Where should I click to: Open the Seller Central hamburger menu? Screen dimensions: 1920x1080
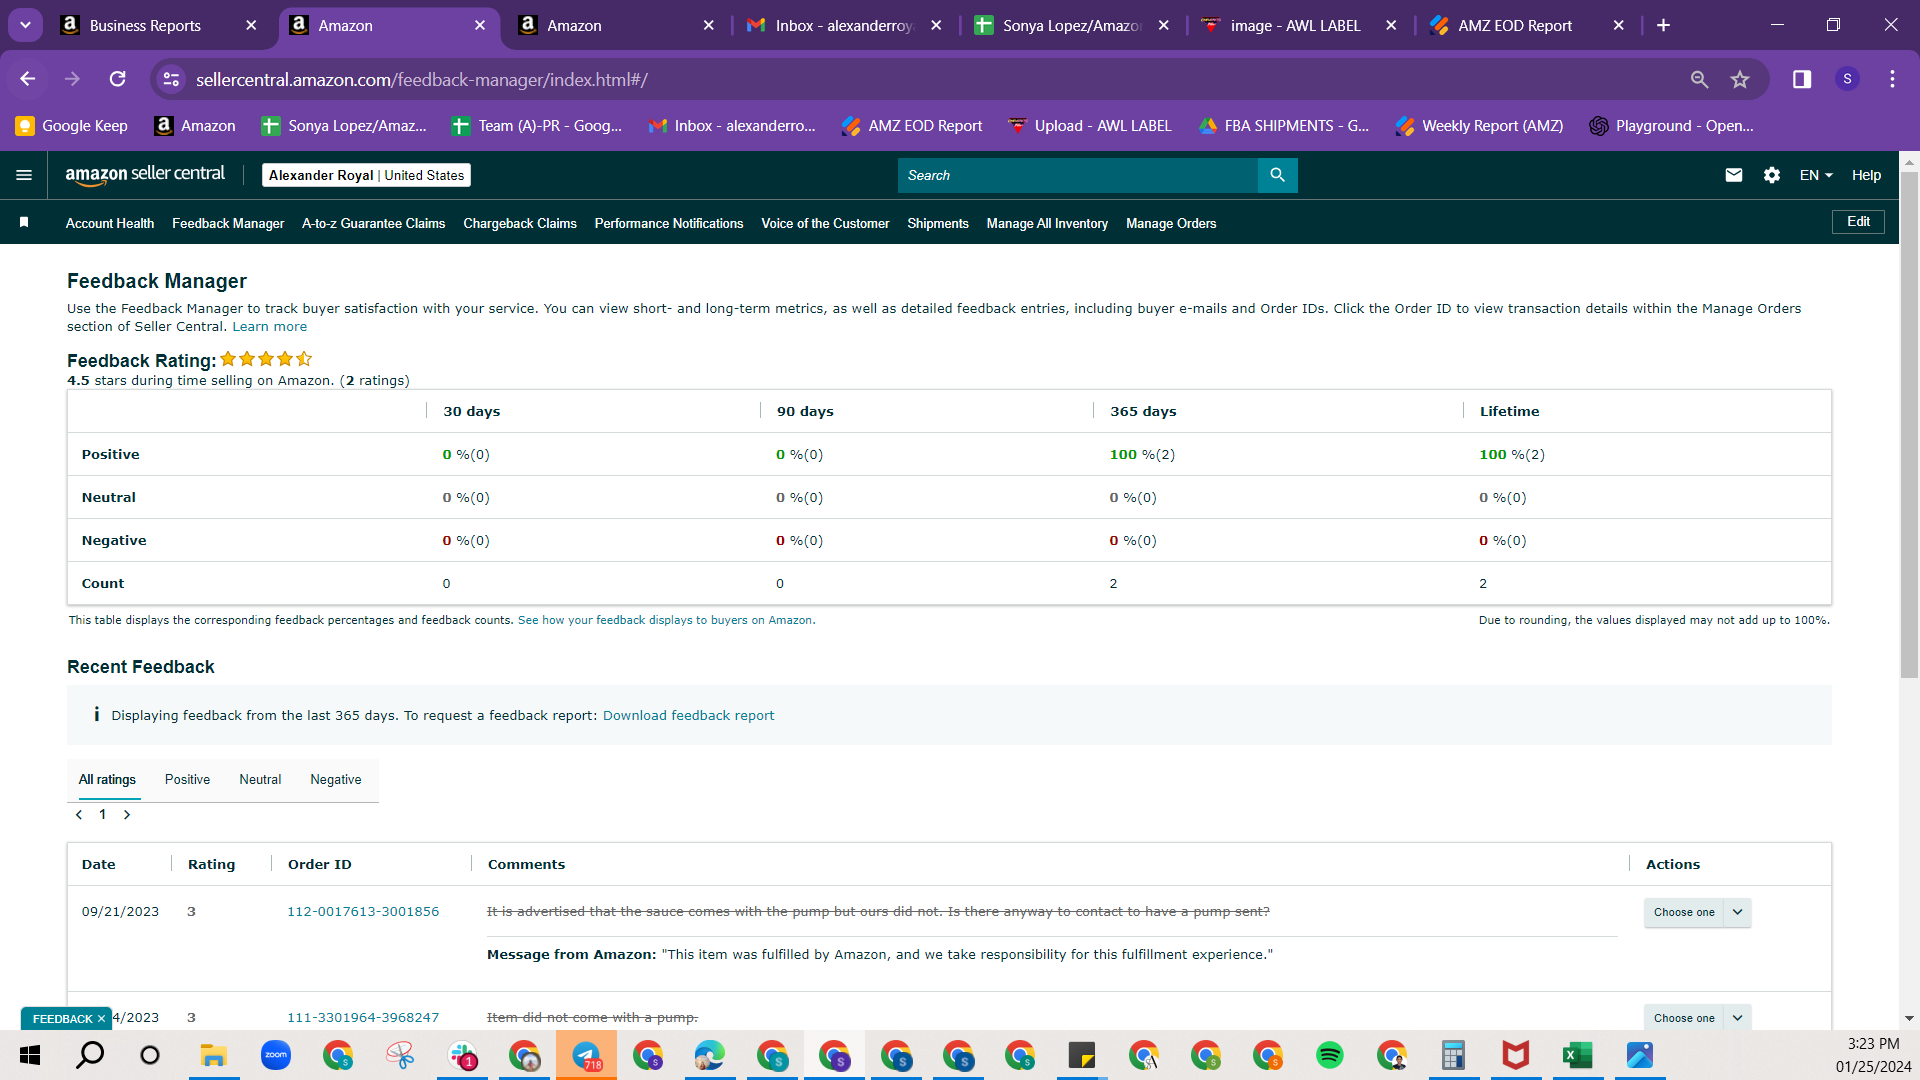pos(24,175)
